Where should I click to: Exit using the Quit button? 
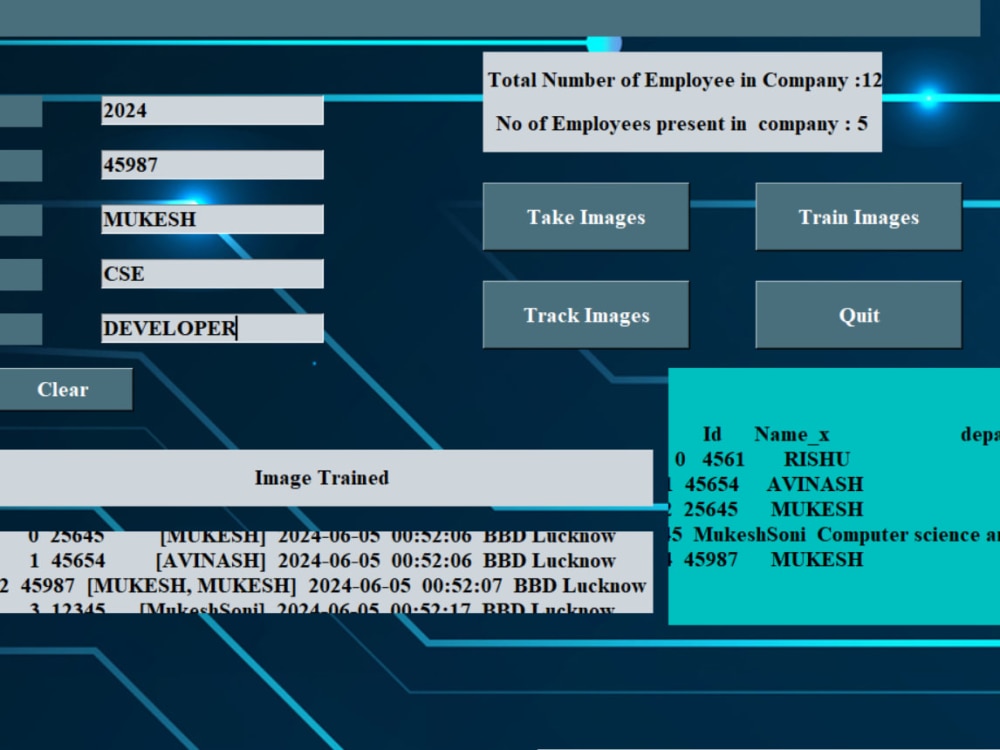pyautogui.click(x=858, y=315)
